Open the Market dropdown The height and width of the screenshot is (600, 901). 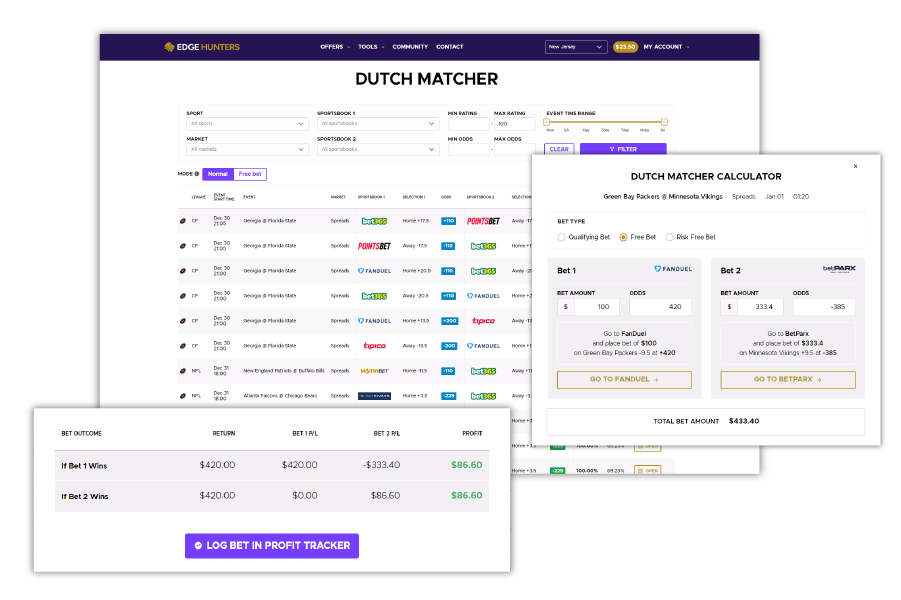247,149
